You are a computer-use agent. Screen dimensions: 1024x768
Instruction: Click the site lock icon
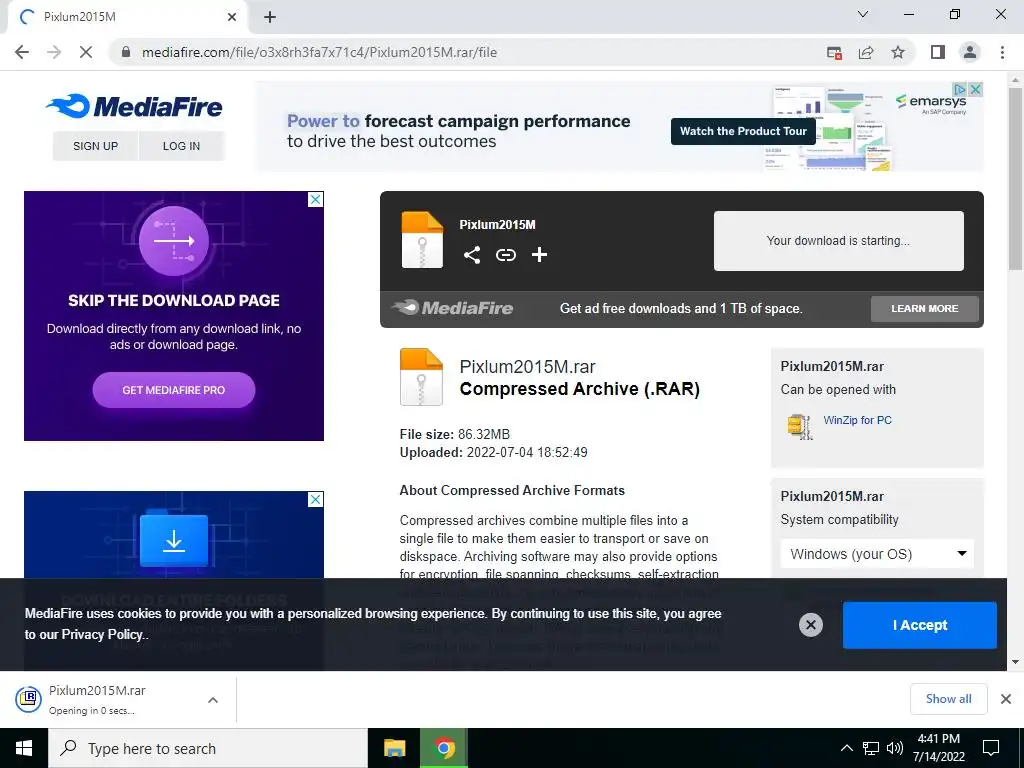(126, 52)
